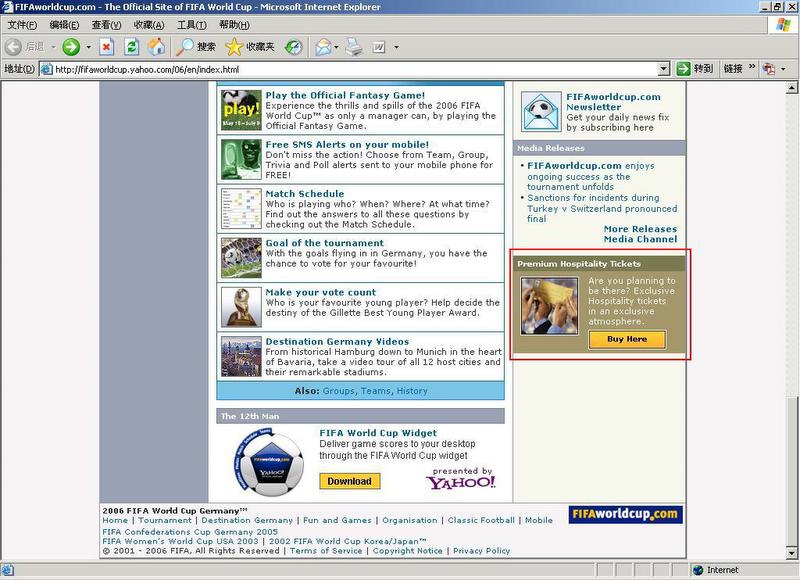Open the Mail button dropdown arrow

336,47
